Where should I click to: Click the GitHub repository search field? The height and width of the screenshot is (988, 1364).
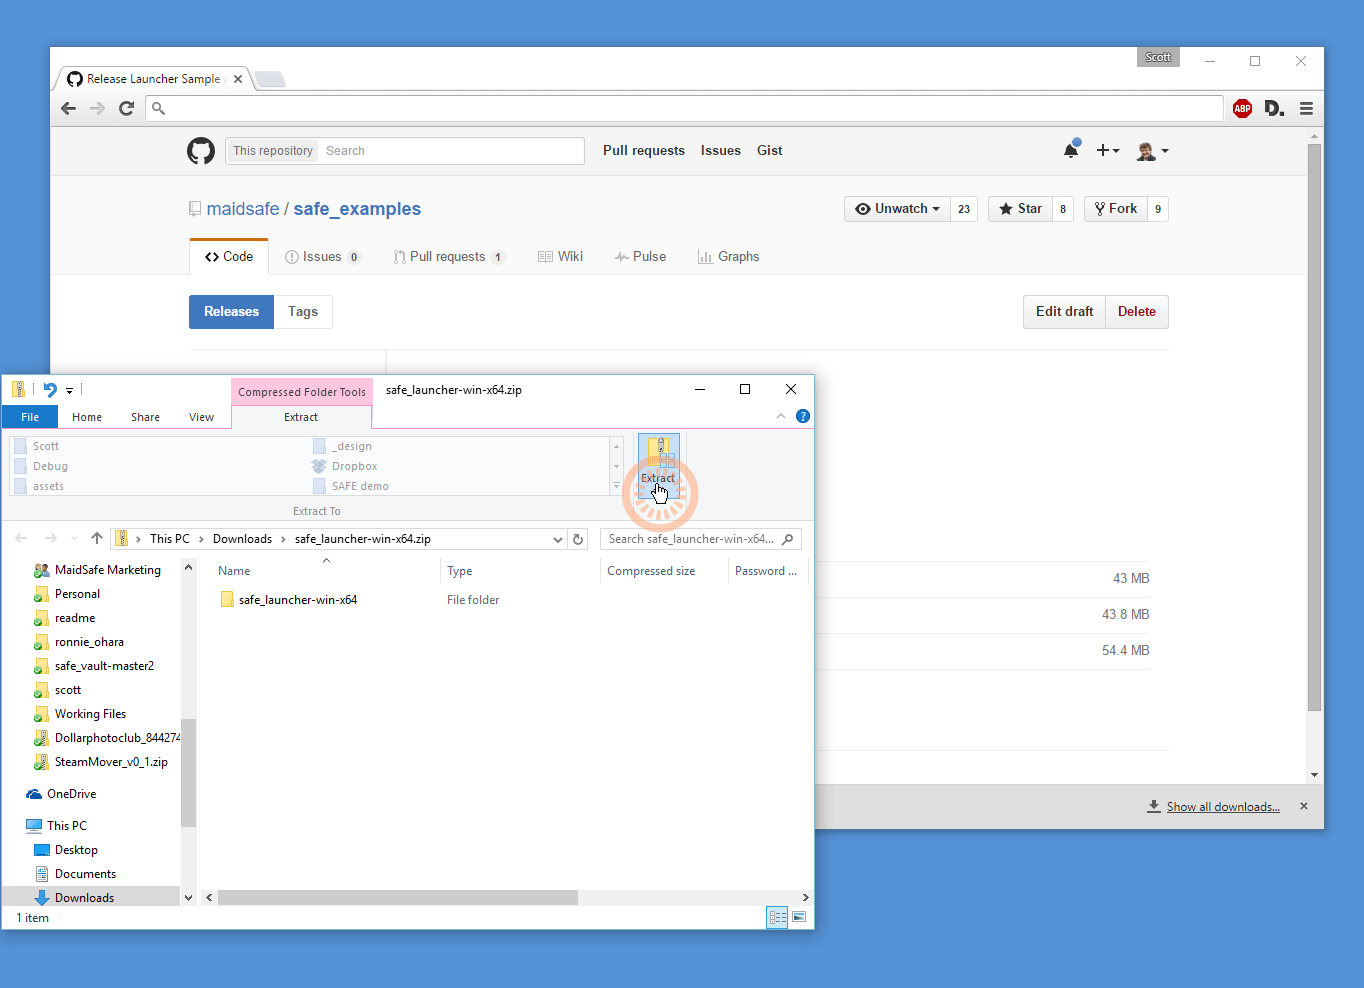tap(450, 151)
